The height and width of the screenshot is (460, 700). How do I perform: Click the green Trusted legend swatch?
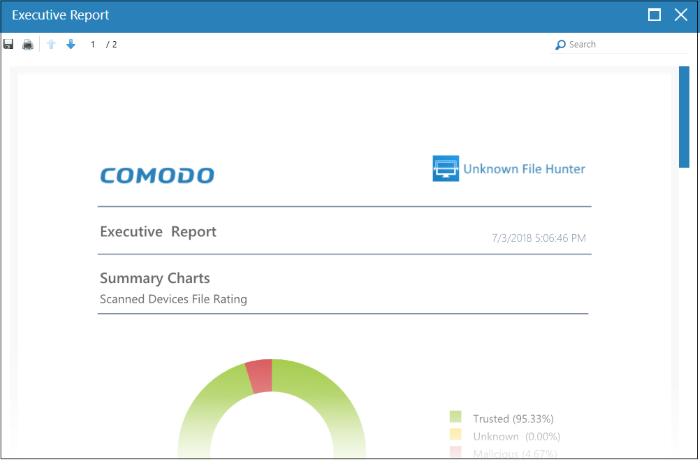click(x=455, y=417)
